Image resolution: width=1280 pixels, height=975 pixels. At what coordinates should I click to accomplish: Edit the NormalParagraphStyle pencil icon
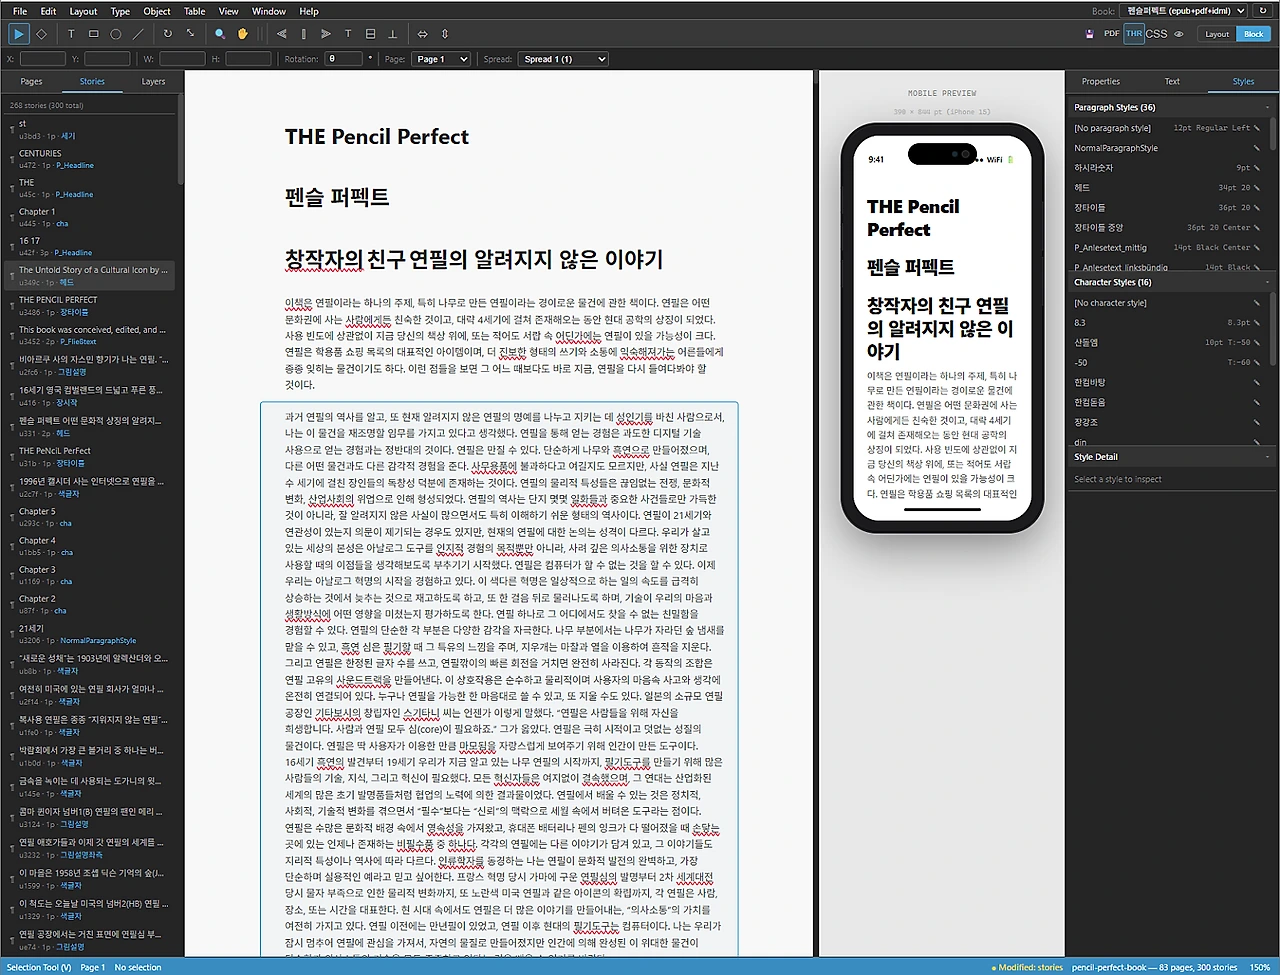pos(1257,148)
